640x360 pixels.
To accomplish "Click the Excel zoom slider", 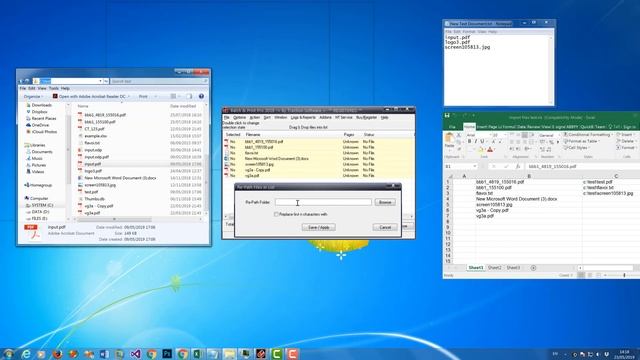I will click(624, 276).
